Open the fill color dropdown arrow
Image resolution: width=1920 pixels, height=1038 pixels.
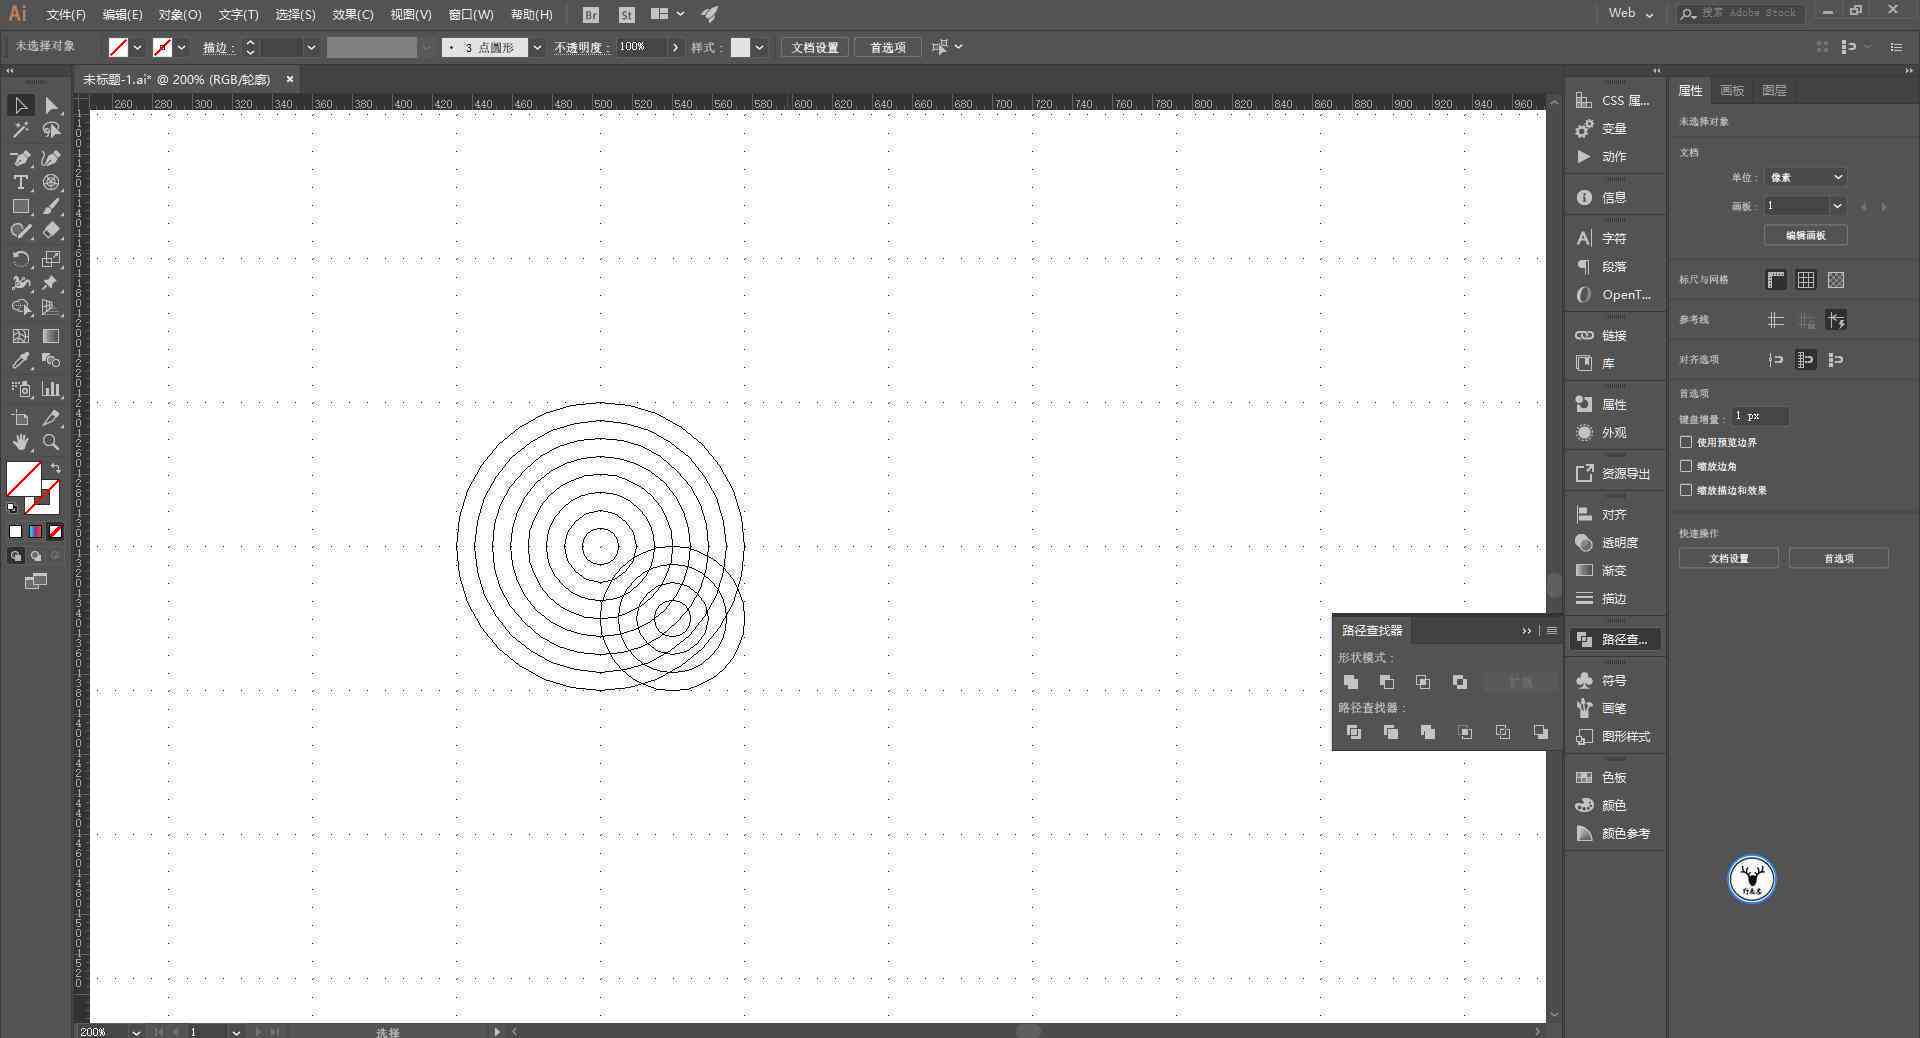point(138,47)
